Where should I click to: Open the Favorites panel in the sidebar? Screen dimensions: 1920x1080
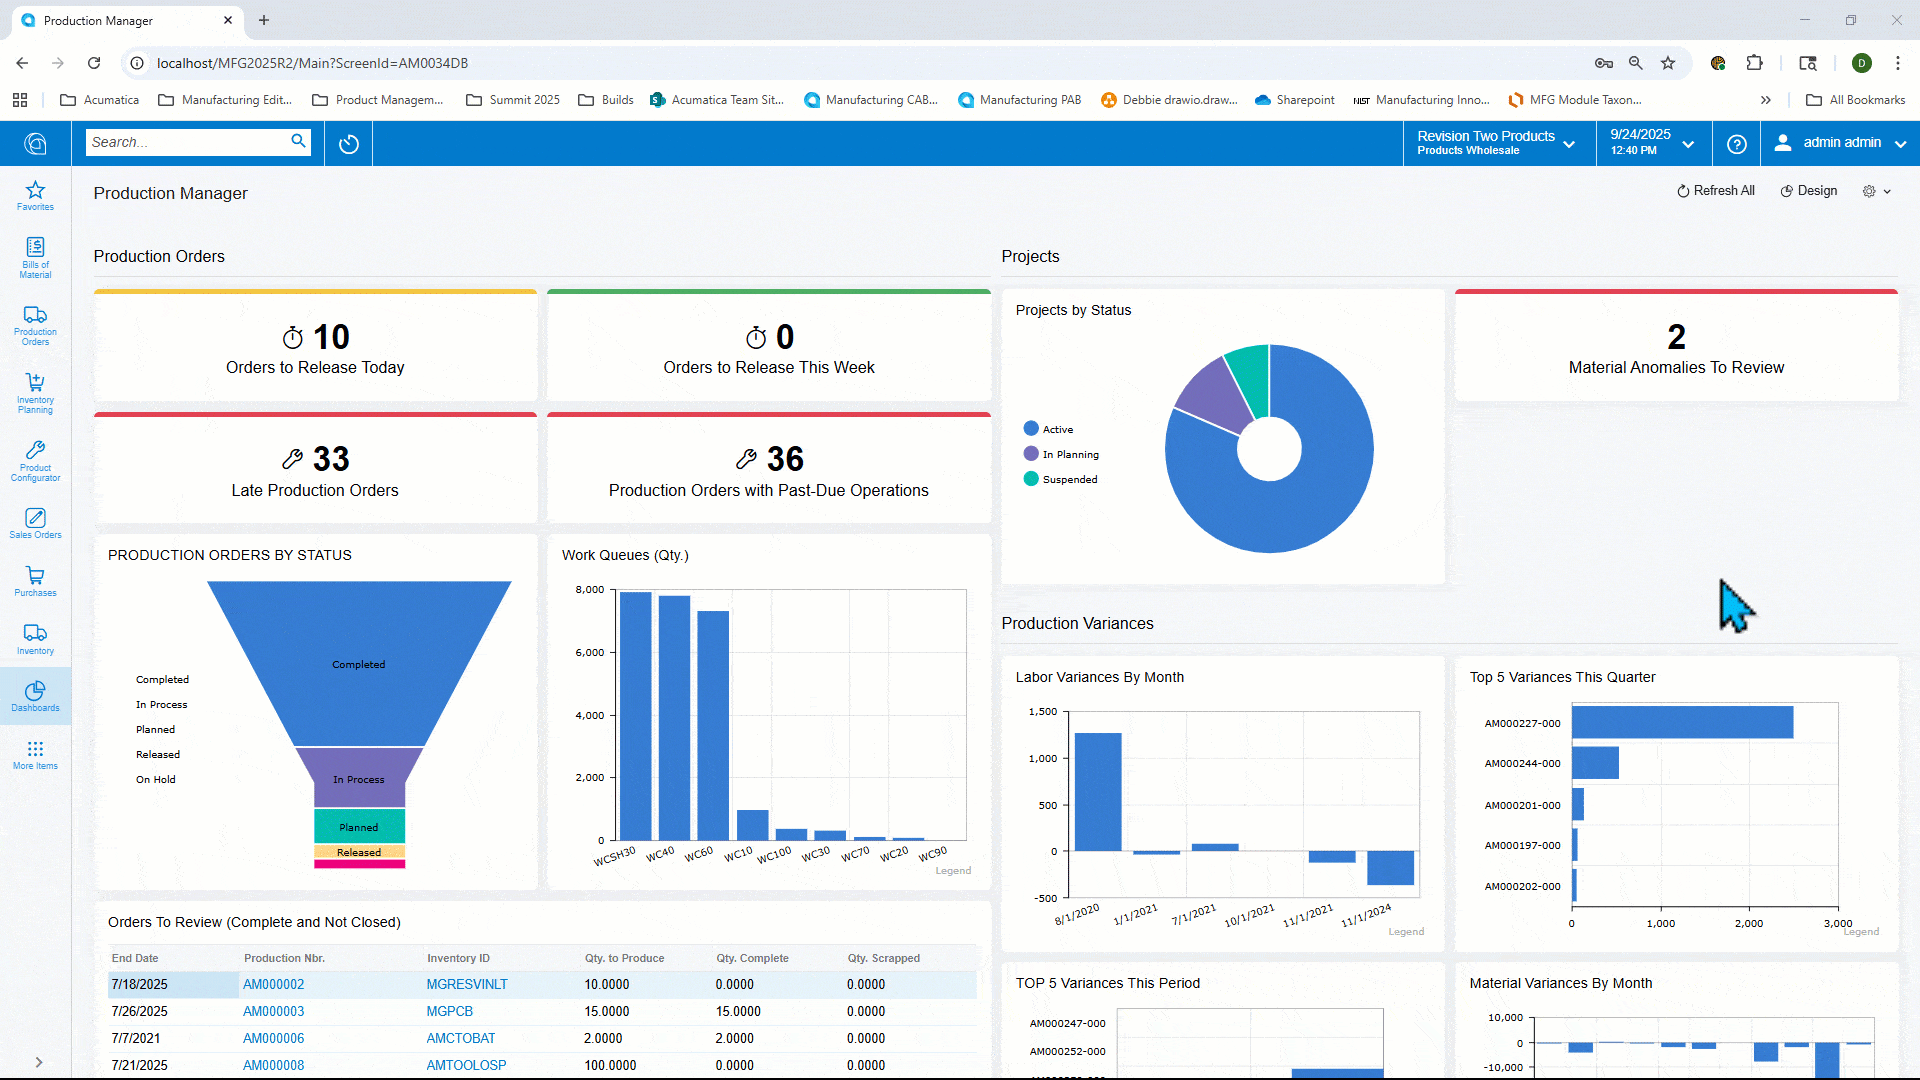(35, 194)
